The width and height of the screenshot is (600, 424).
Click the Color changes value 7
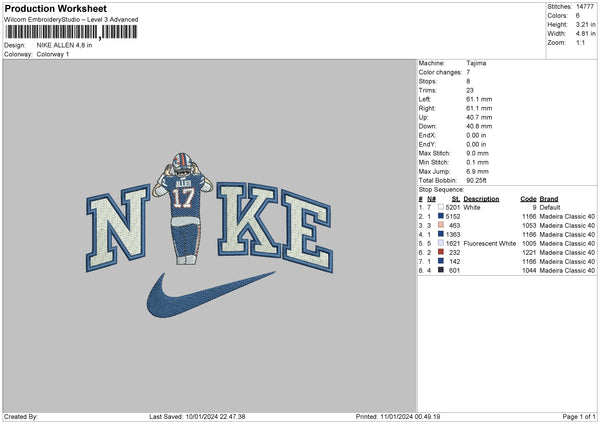coord(468,72)
